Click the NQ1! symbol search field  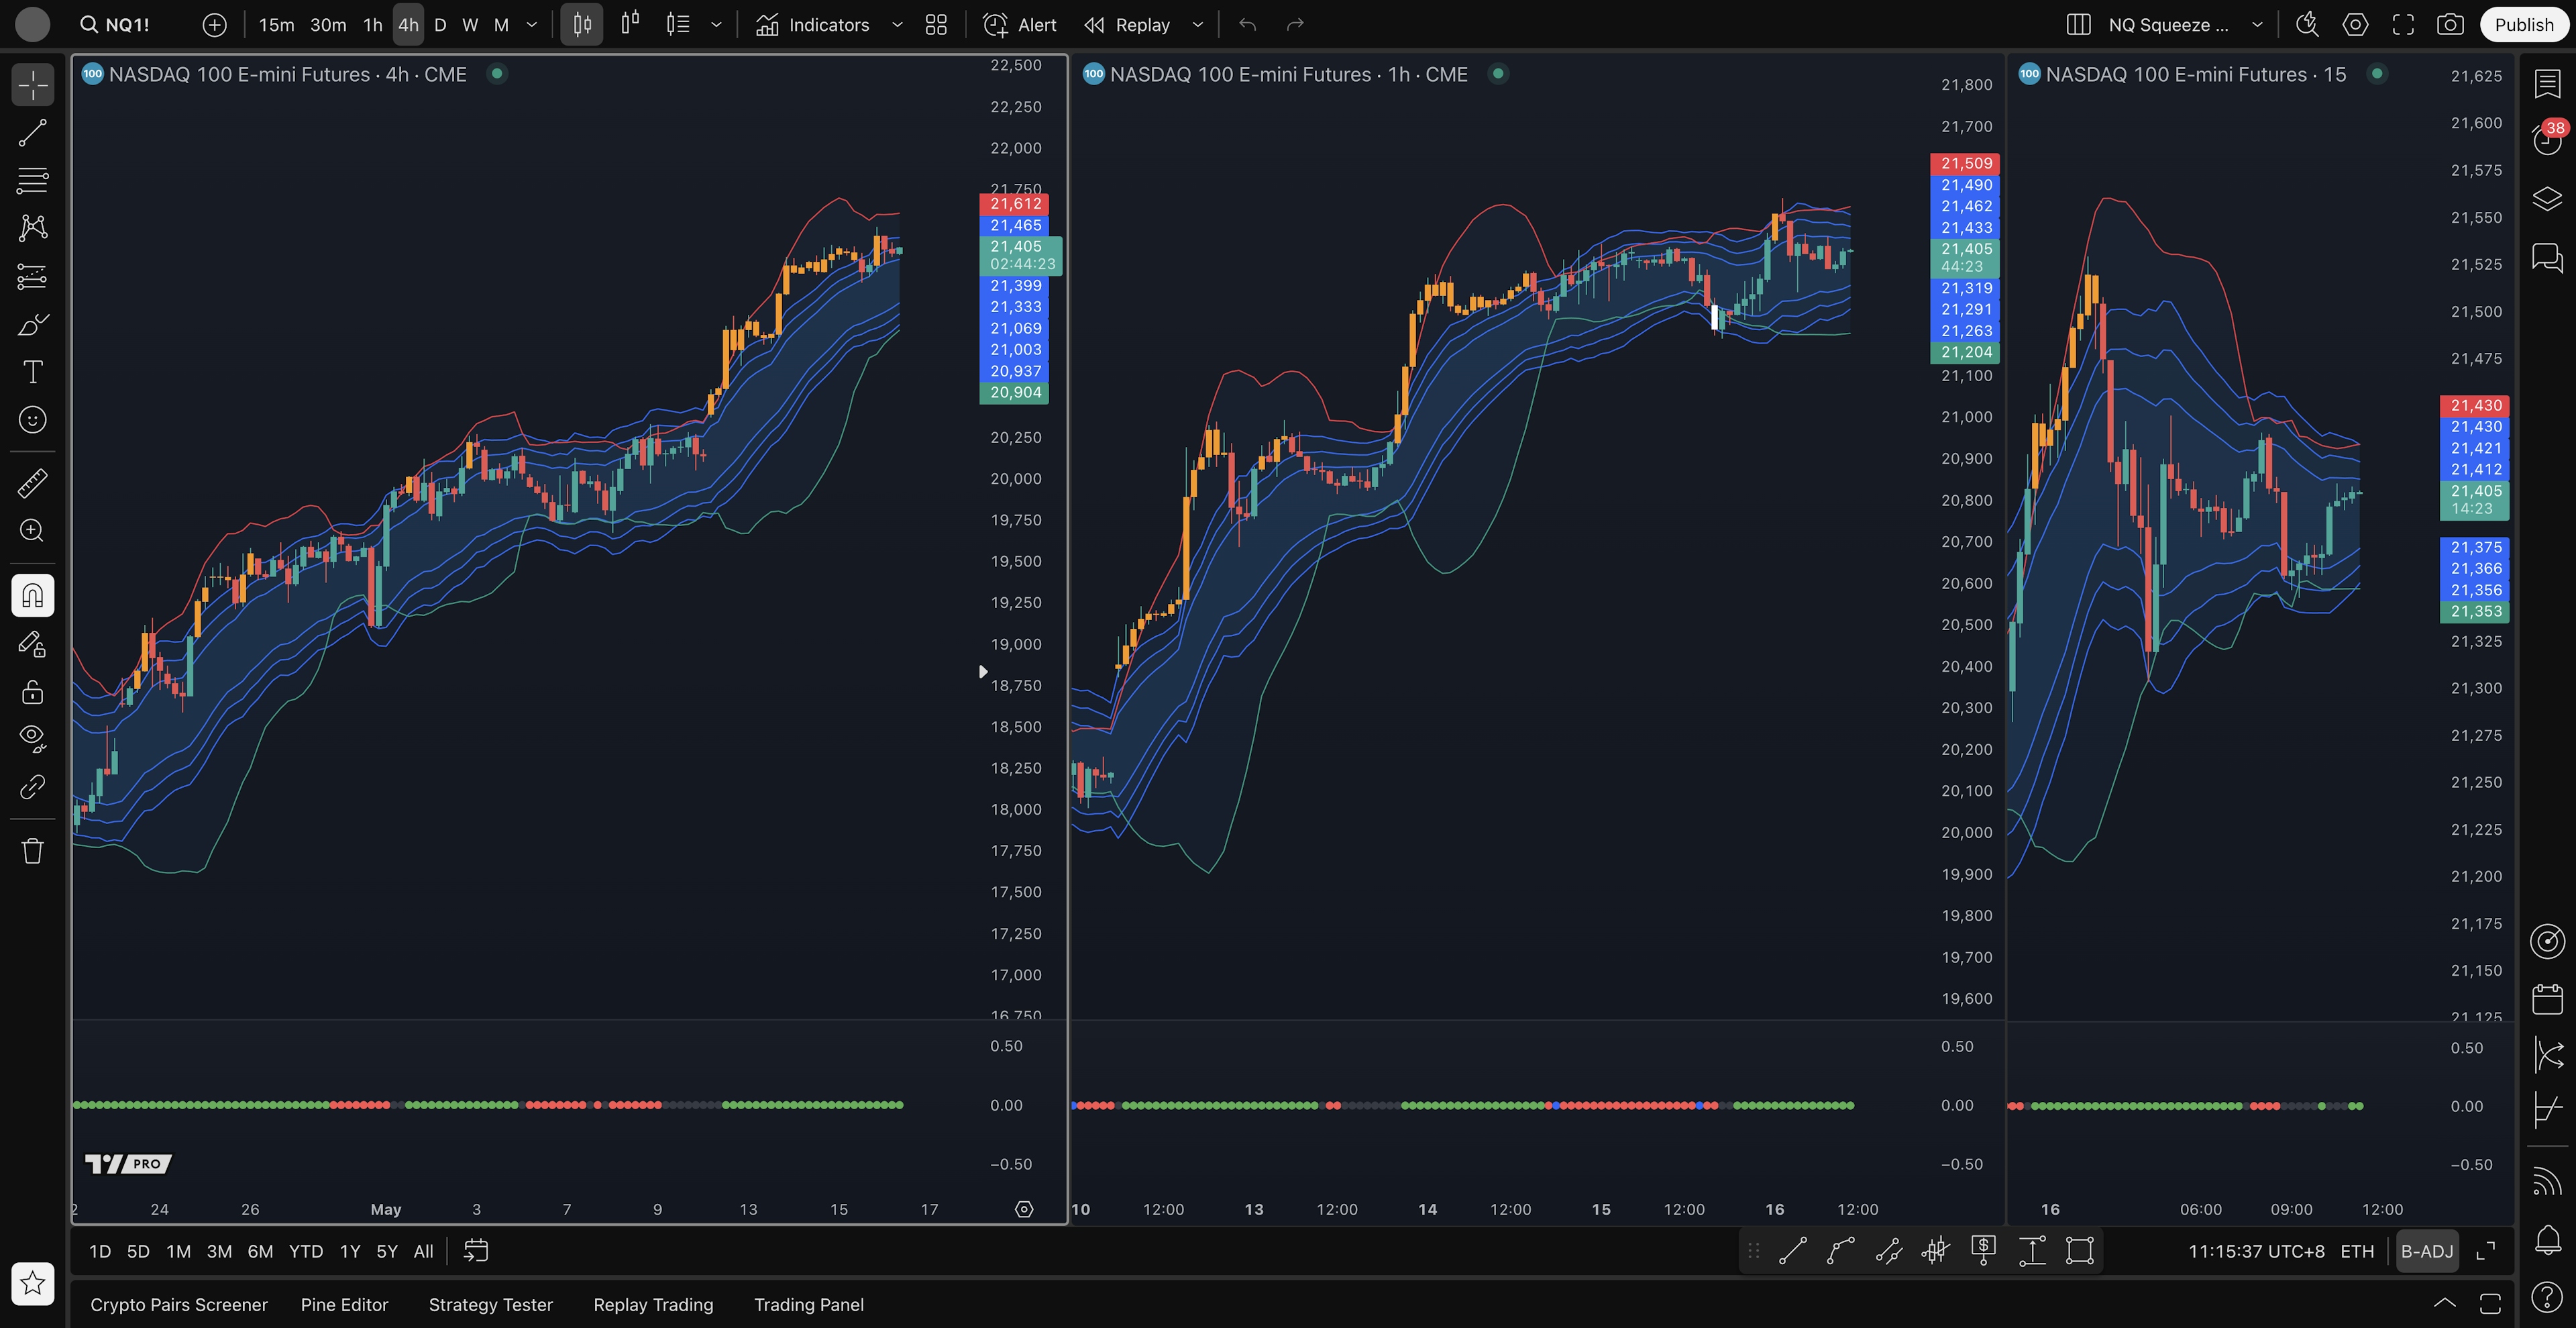(x=127, y=25)
